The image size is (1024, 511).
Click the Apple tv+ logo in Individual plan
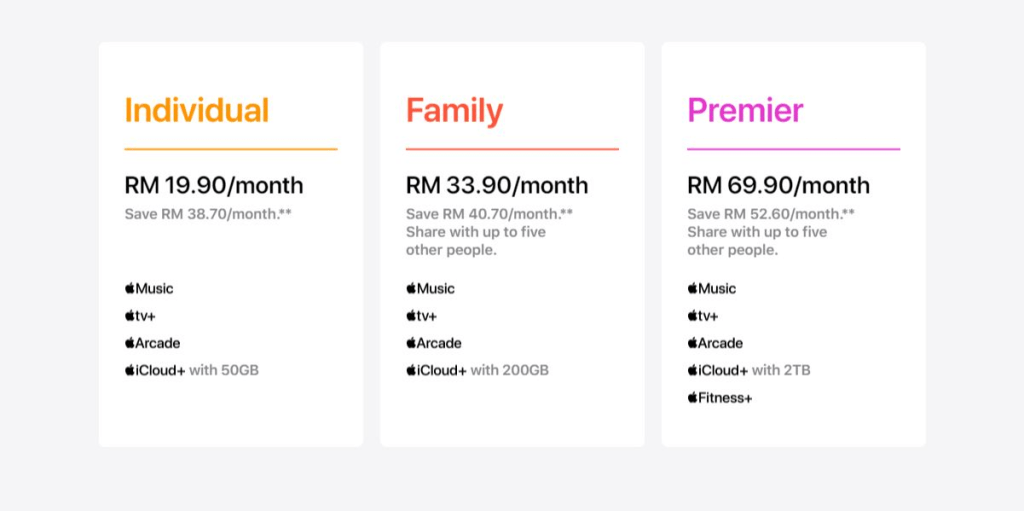[140, 316]
